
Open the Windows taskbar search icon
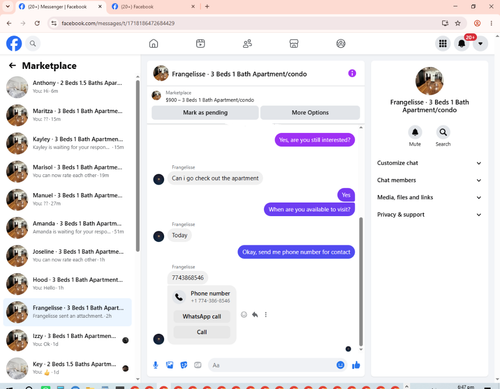[29, 387]
